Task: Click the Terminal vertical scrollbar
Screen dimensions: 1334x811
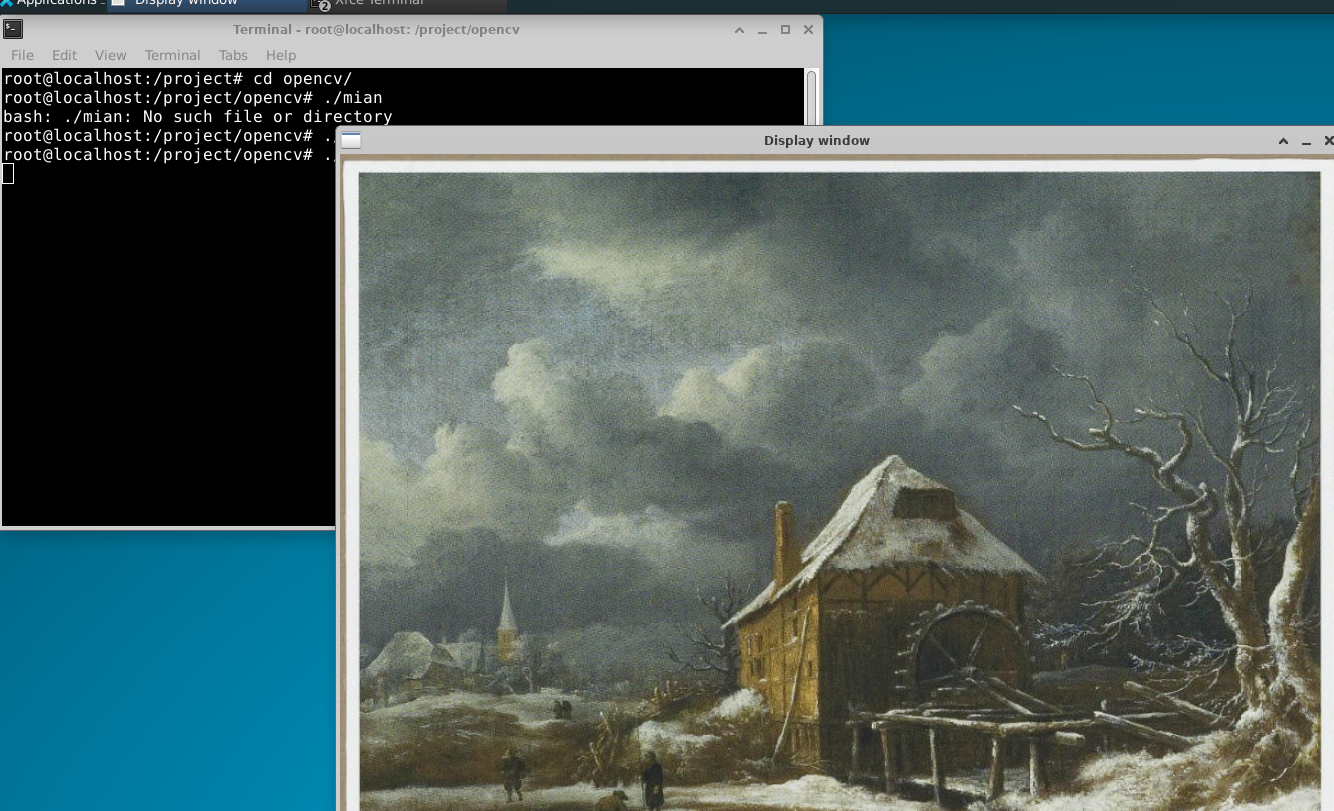Action: point(811,96)
